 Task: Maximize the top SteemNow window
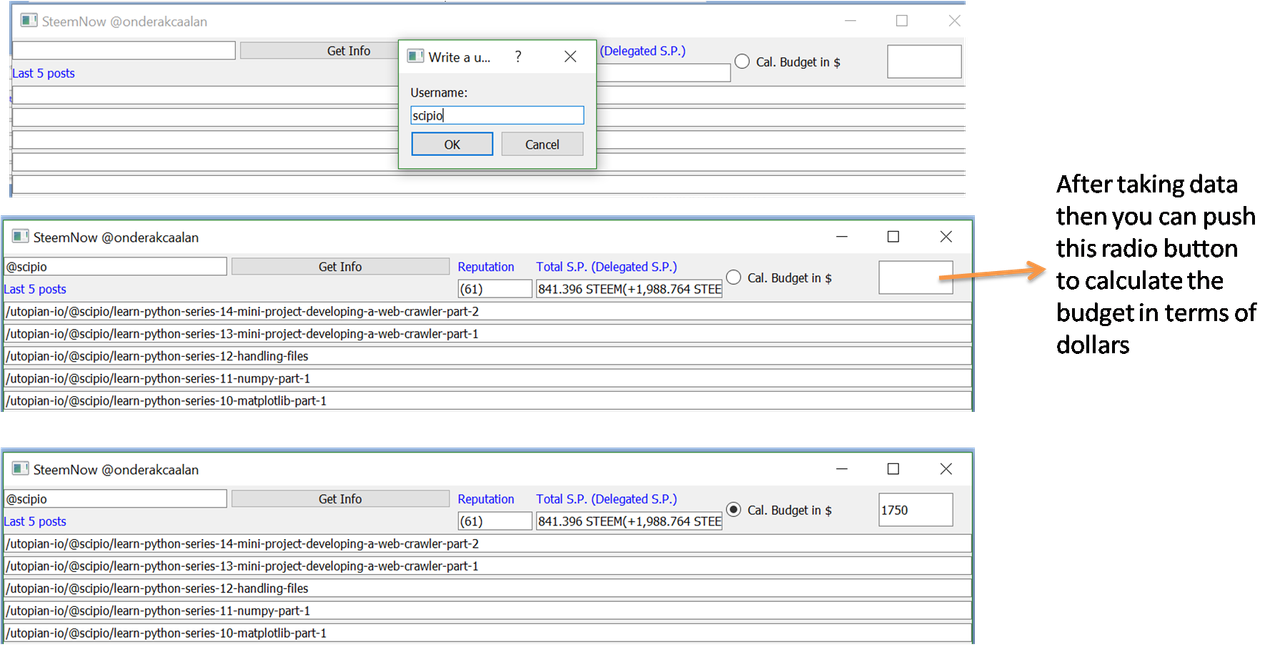902,21
